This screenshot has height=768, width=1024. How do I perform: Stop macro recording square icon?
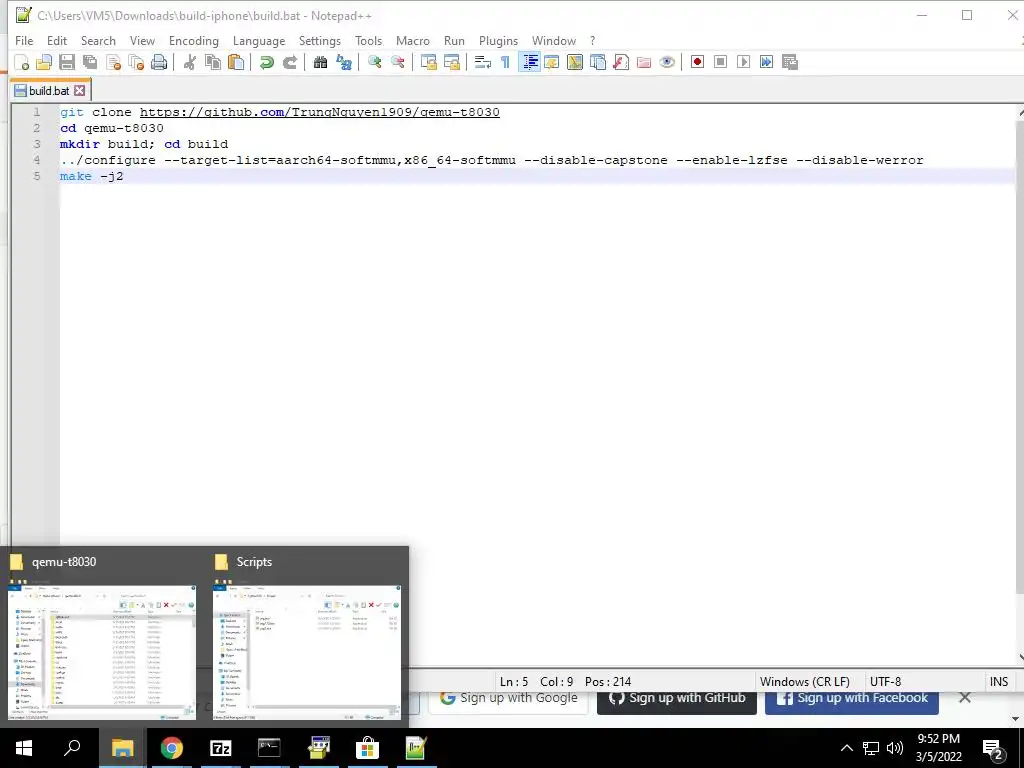pos(720,62)
